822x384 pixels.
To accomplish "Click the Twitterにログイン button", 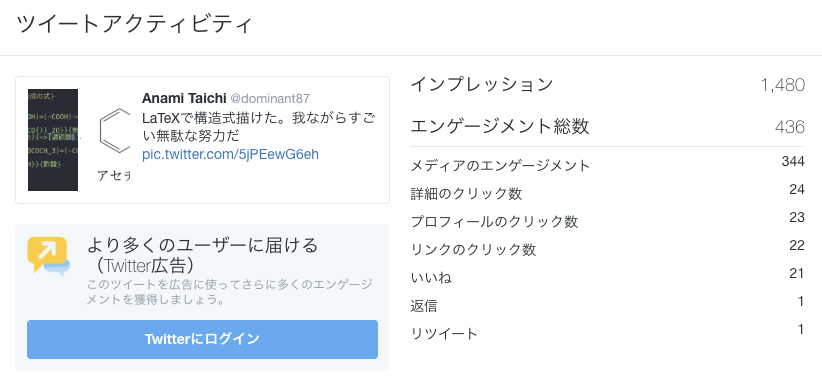I will 202,339.
